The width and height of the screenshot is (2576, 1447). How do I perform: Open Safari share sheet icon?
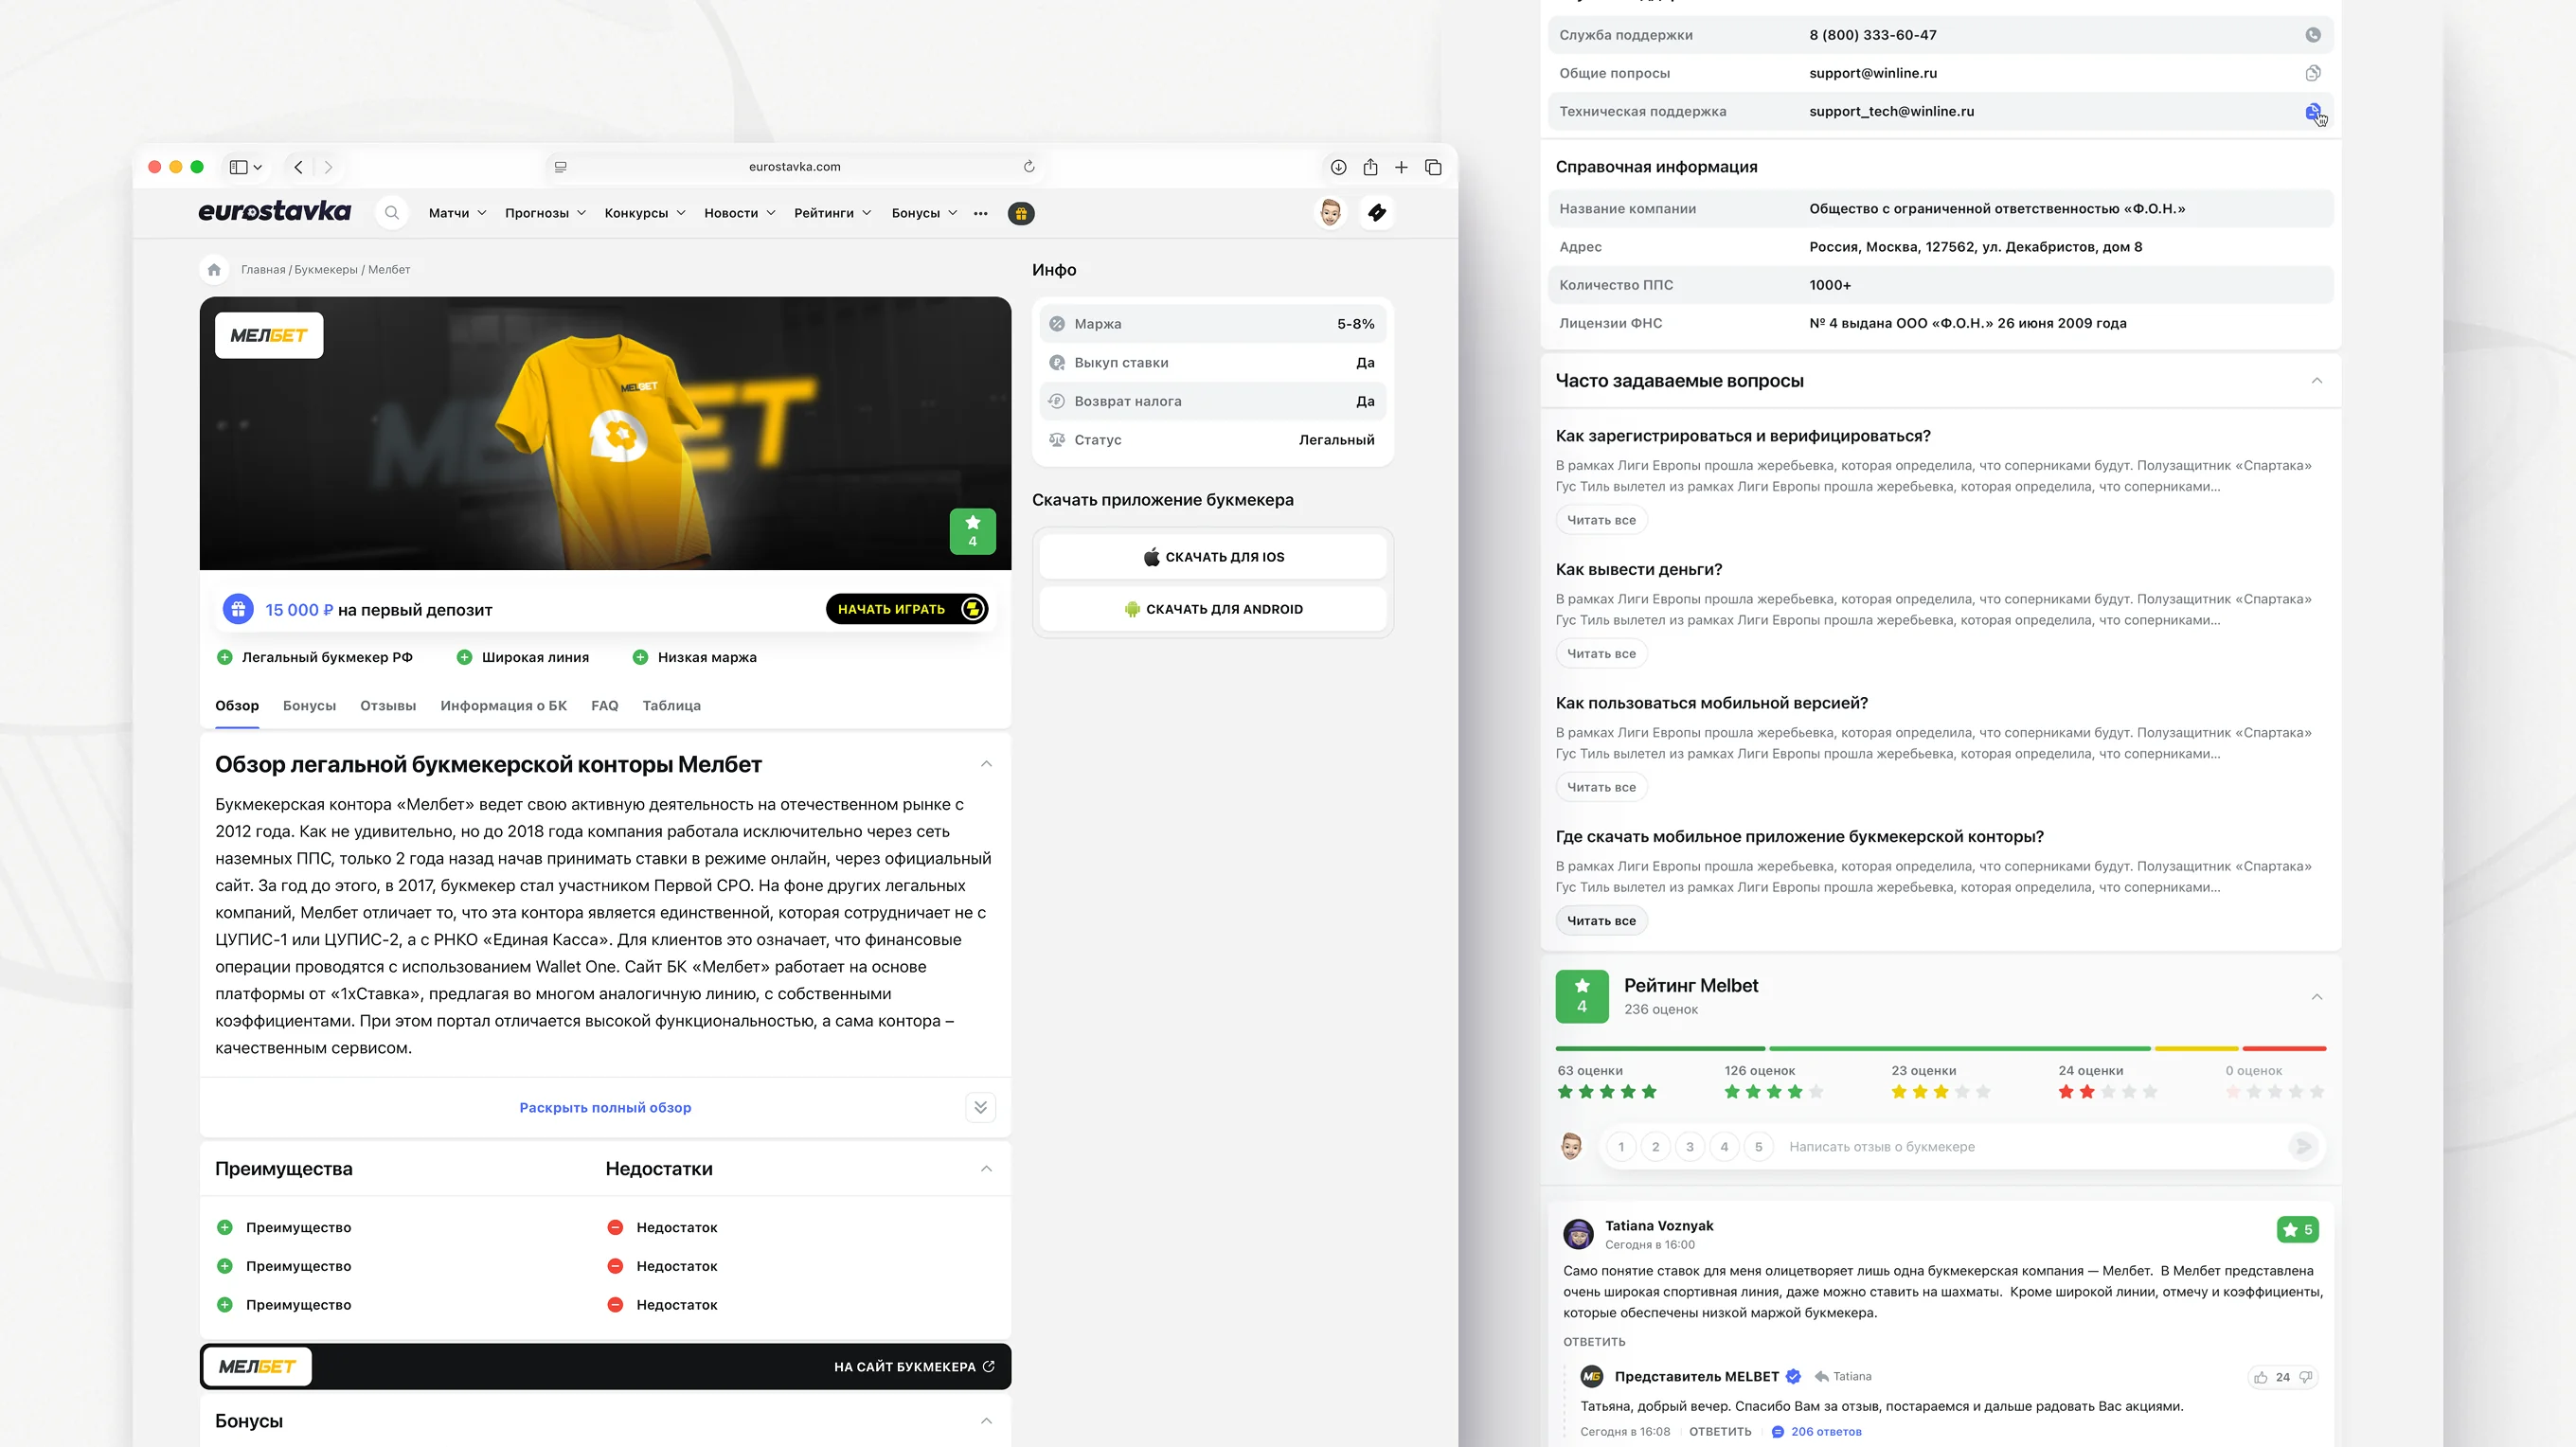tap(1370, 167)
